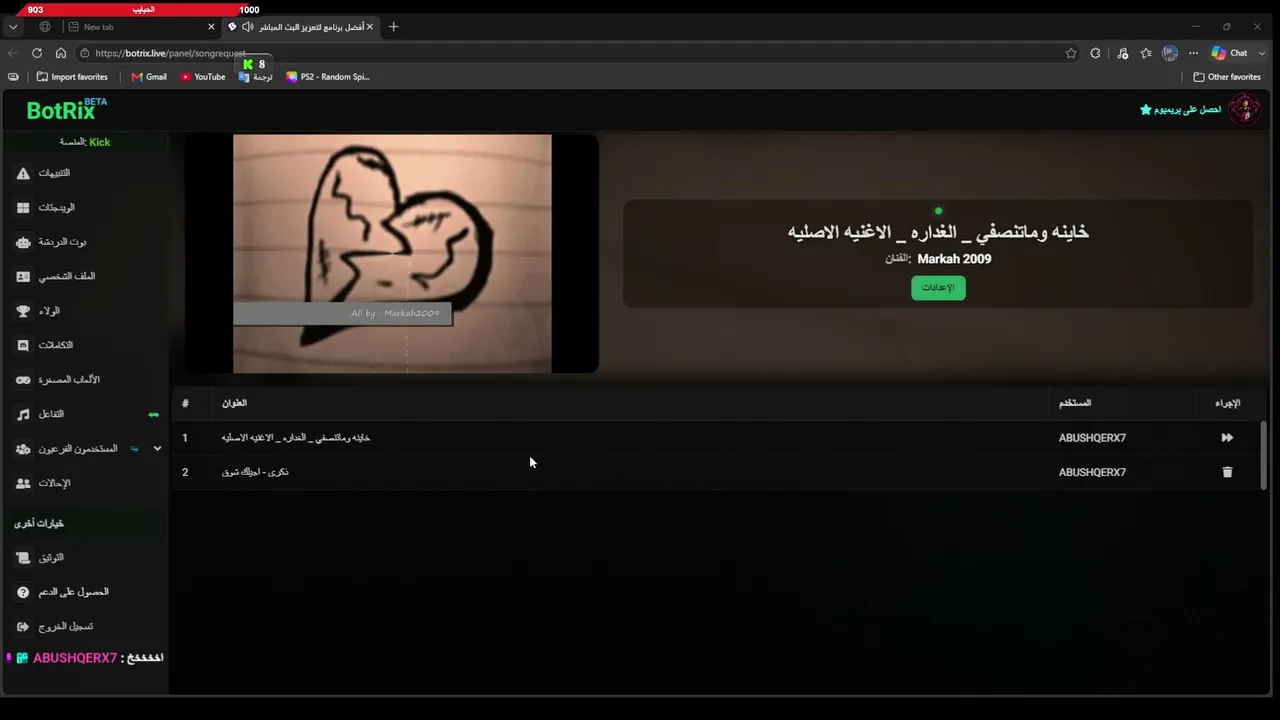Open the YouTube bookmark
The height and width of the screenshot is (720, 1280).
point(203,77)
